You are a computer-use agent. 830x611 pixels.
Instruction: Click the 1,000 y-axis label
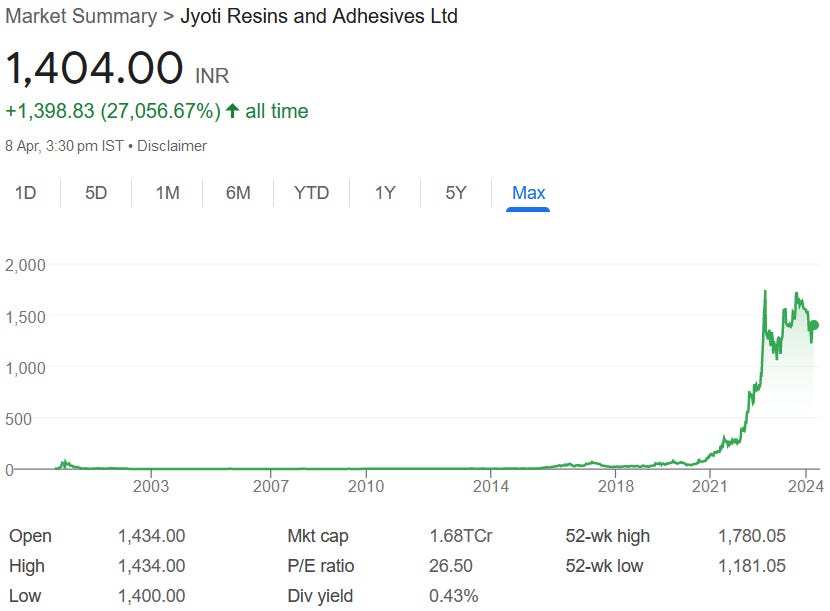click(x=25, y=368)
